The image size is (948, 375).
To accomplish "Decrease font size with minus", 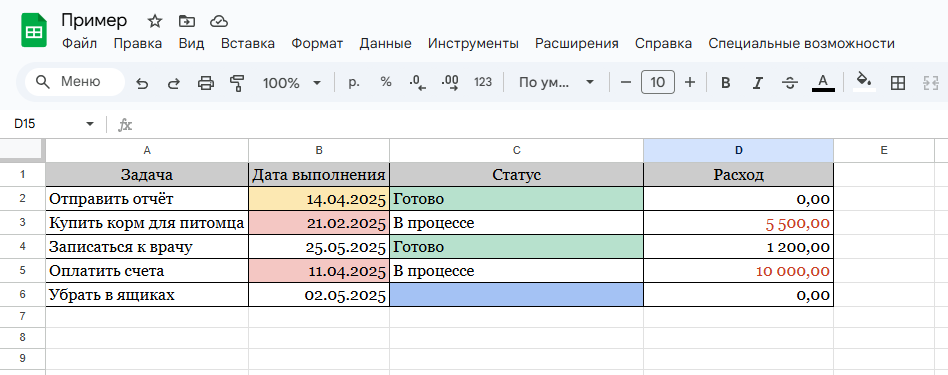I will [x=626, y=82].
